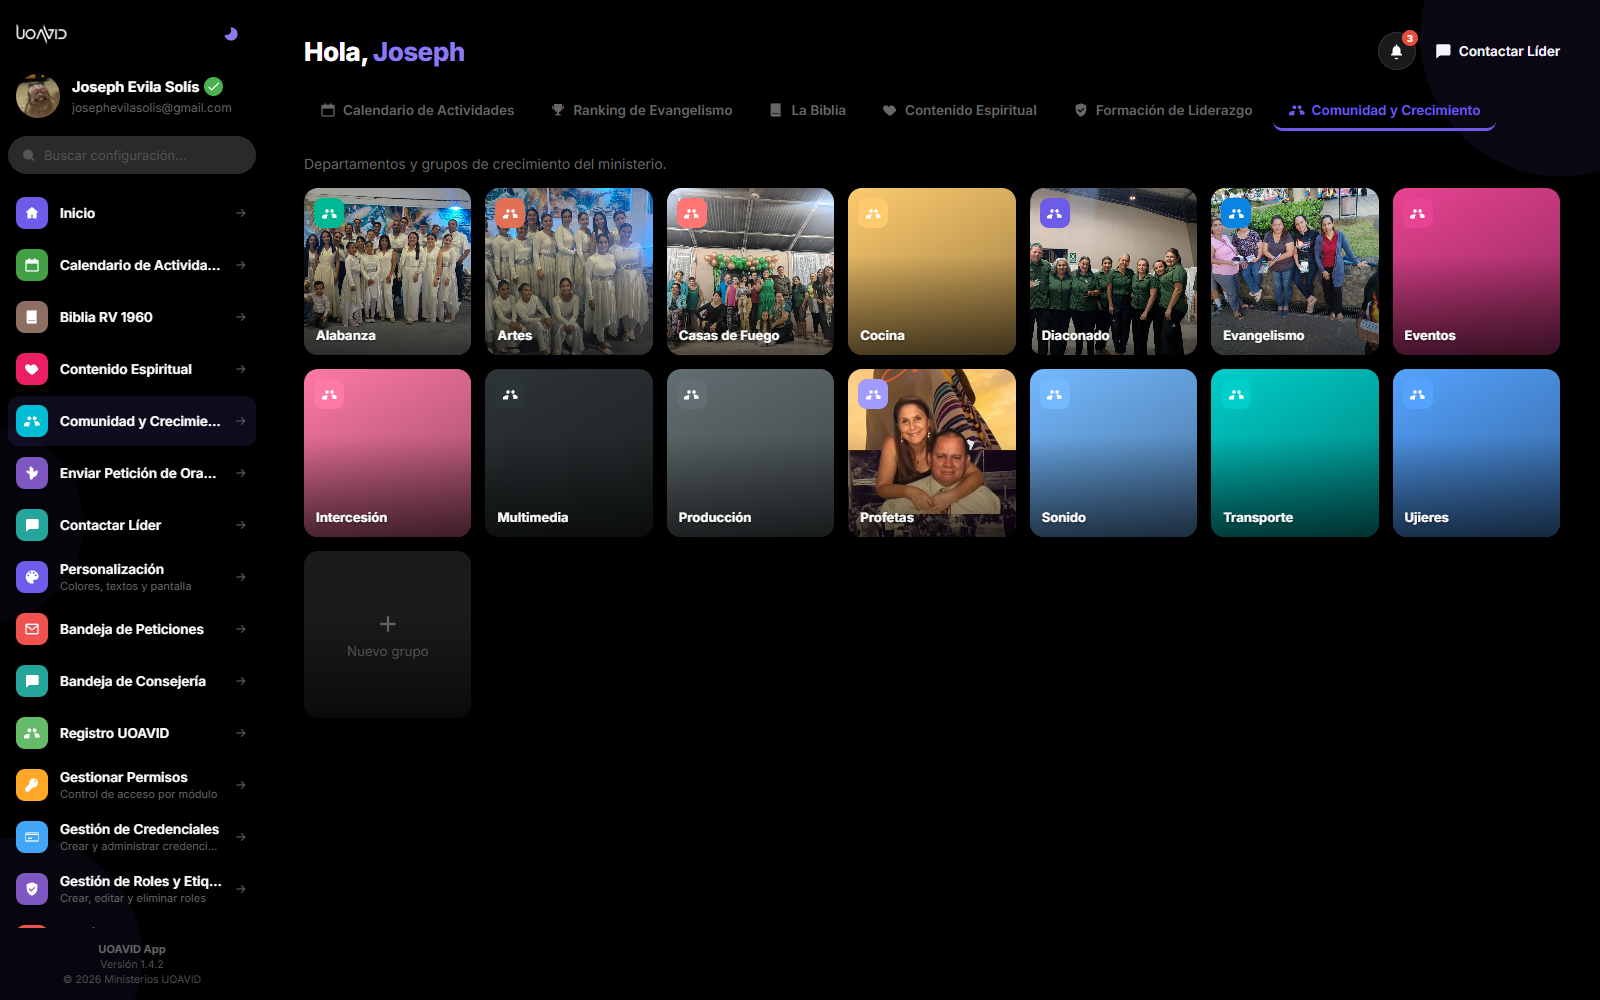
Task: Expand Inicio arrow in sidebar
Action: pyautogui.click(x=241, y=213)
